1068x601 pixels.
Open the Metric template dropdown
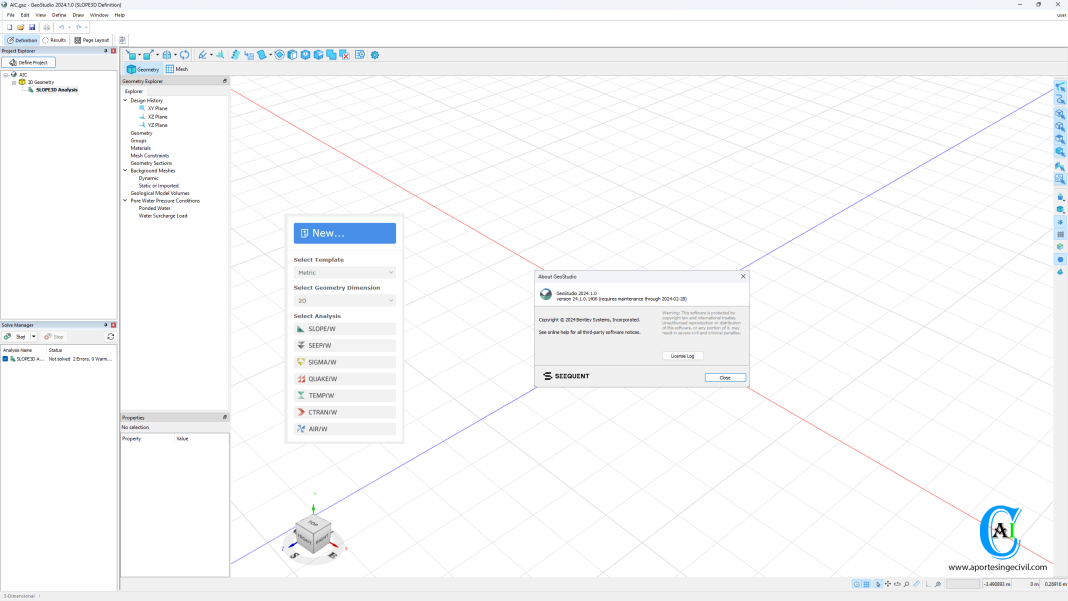344,272
